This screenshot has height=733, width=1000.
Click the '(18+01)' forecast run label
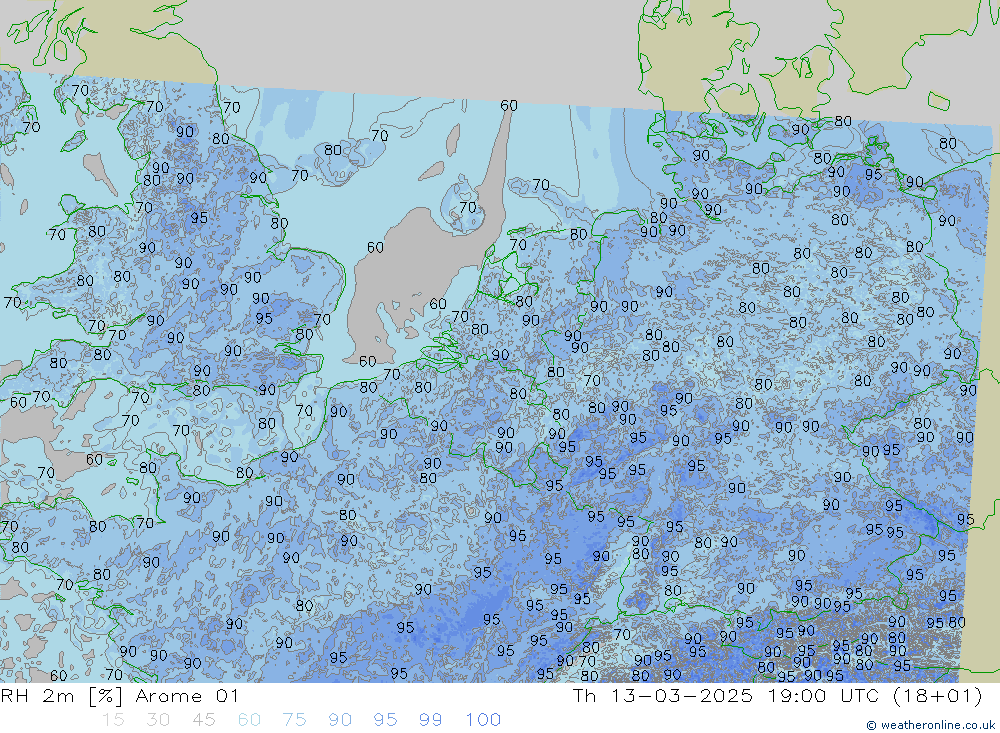tap(938, 695)
